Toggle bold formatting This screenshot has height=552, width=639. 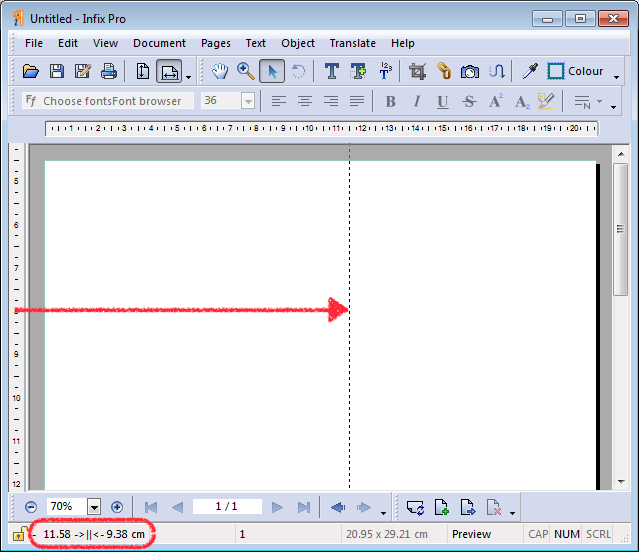point(390,101)
